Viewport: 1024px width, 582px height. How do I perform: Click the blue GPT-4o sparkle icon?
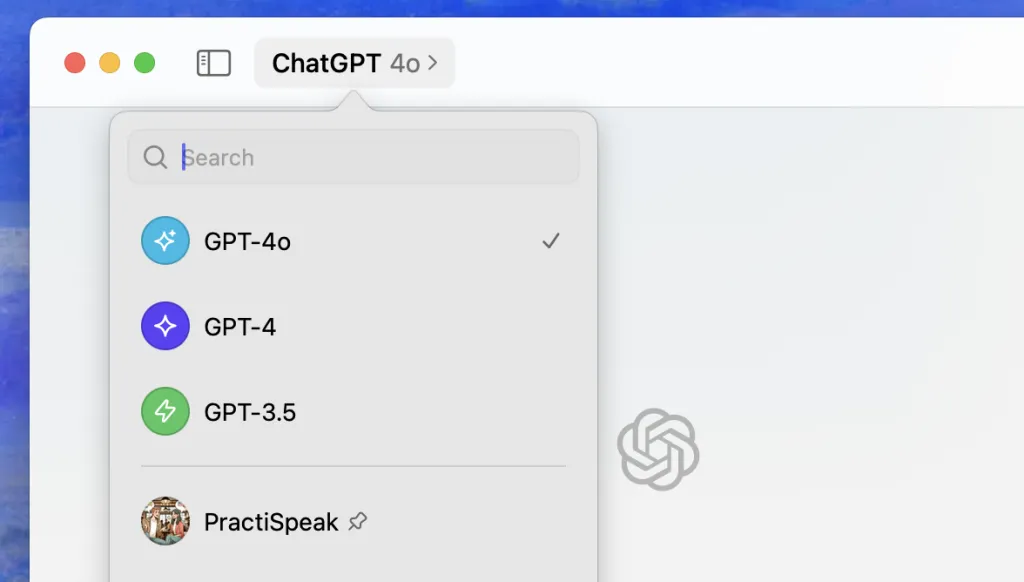coord(165,240)
